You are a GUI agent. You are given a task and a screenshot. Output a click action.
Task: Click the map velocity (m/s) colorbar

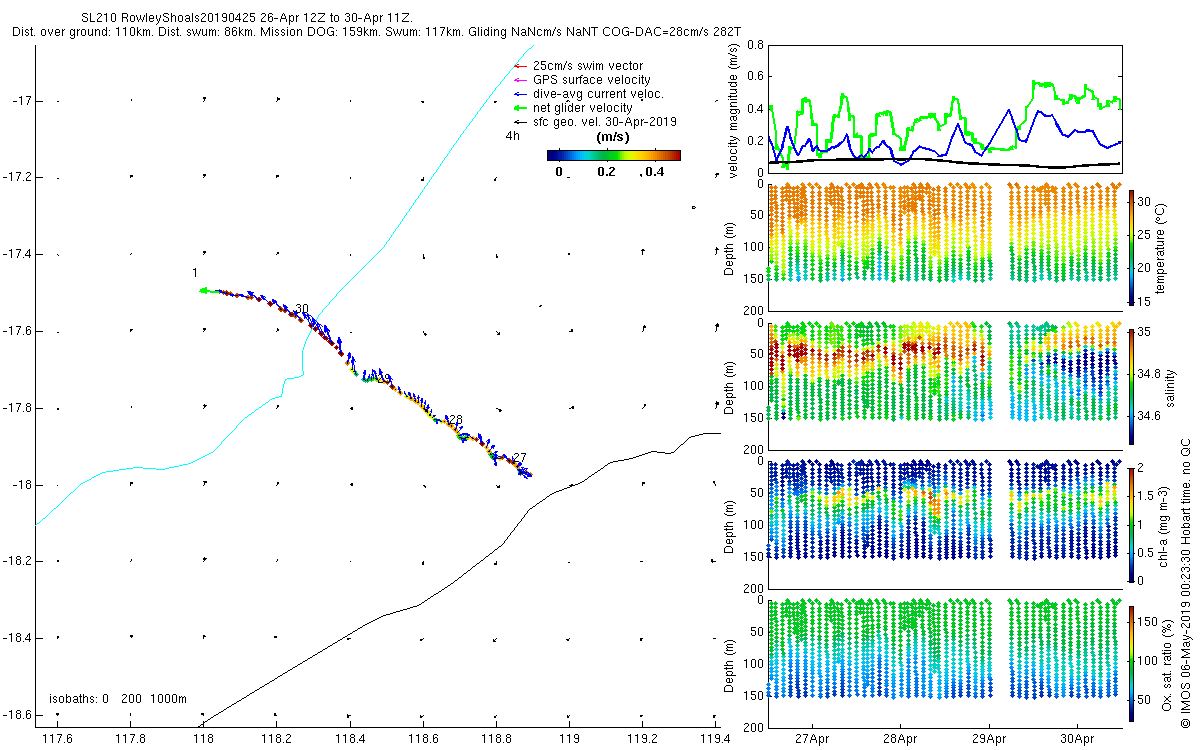coord(614,155)
